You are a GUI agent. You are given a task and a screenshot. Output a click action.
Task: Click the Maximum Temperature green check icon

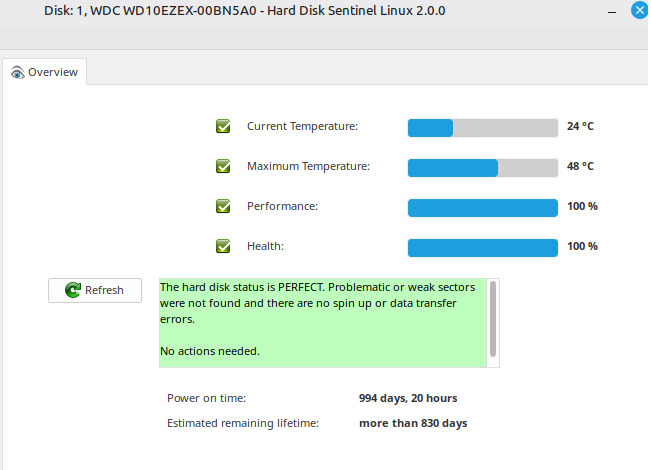223,166
